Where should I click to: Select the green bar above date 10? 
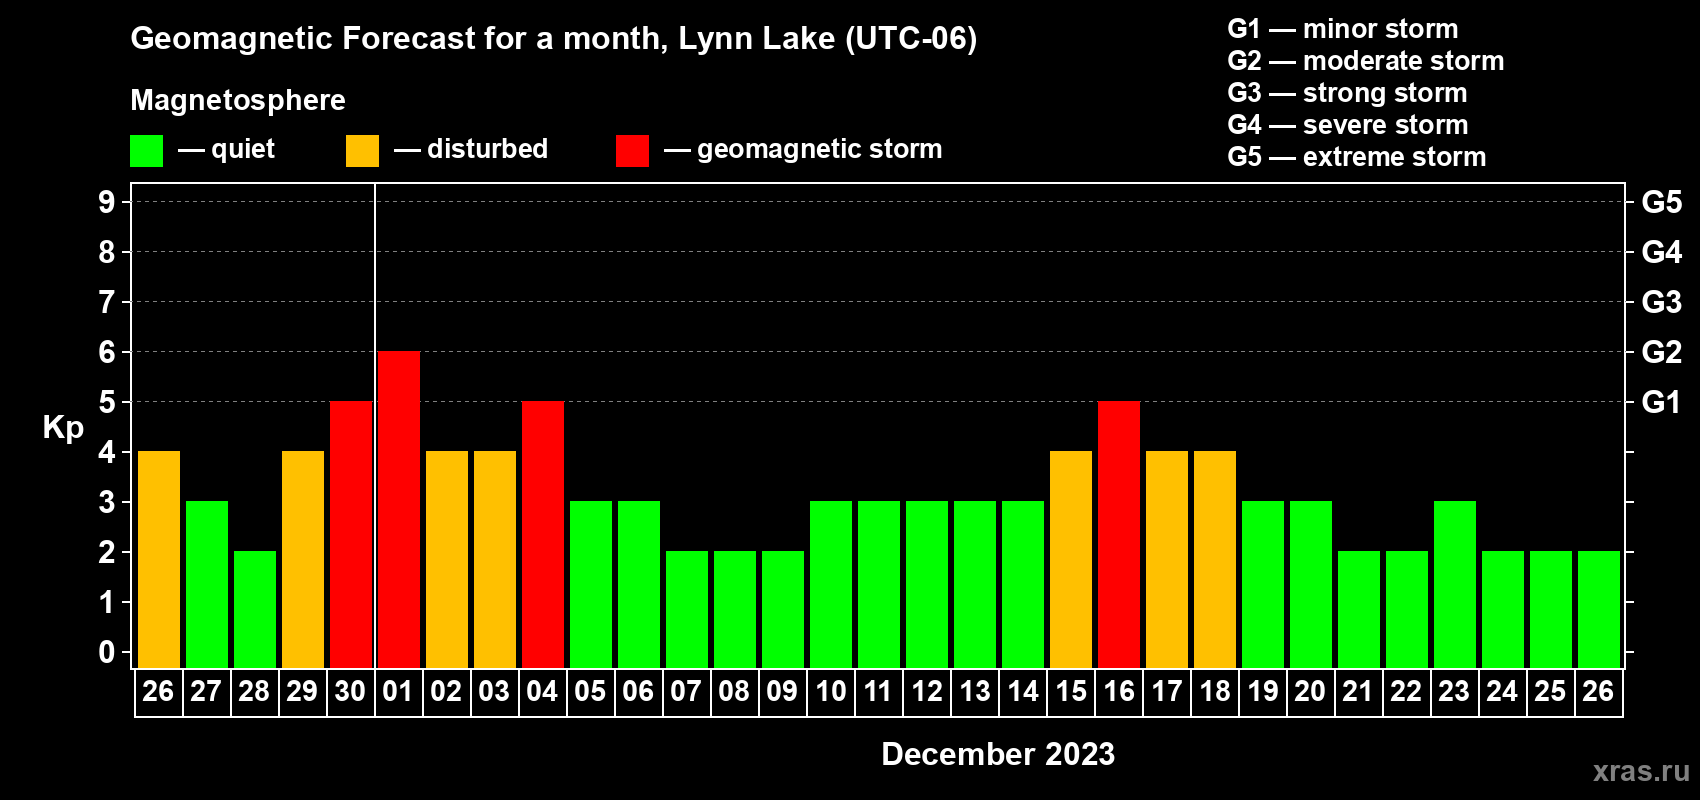click(831, 585)
